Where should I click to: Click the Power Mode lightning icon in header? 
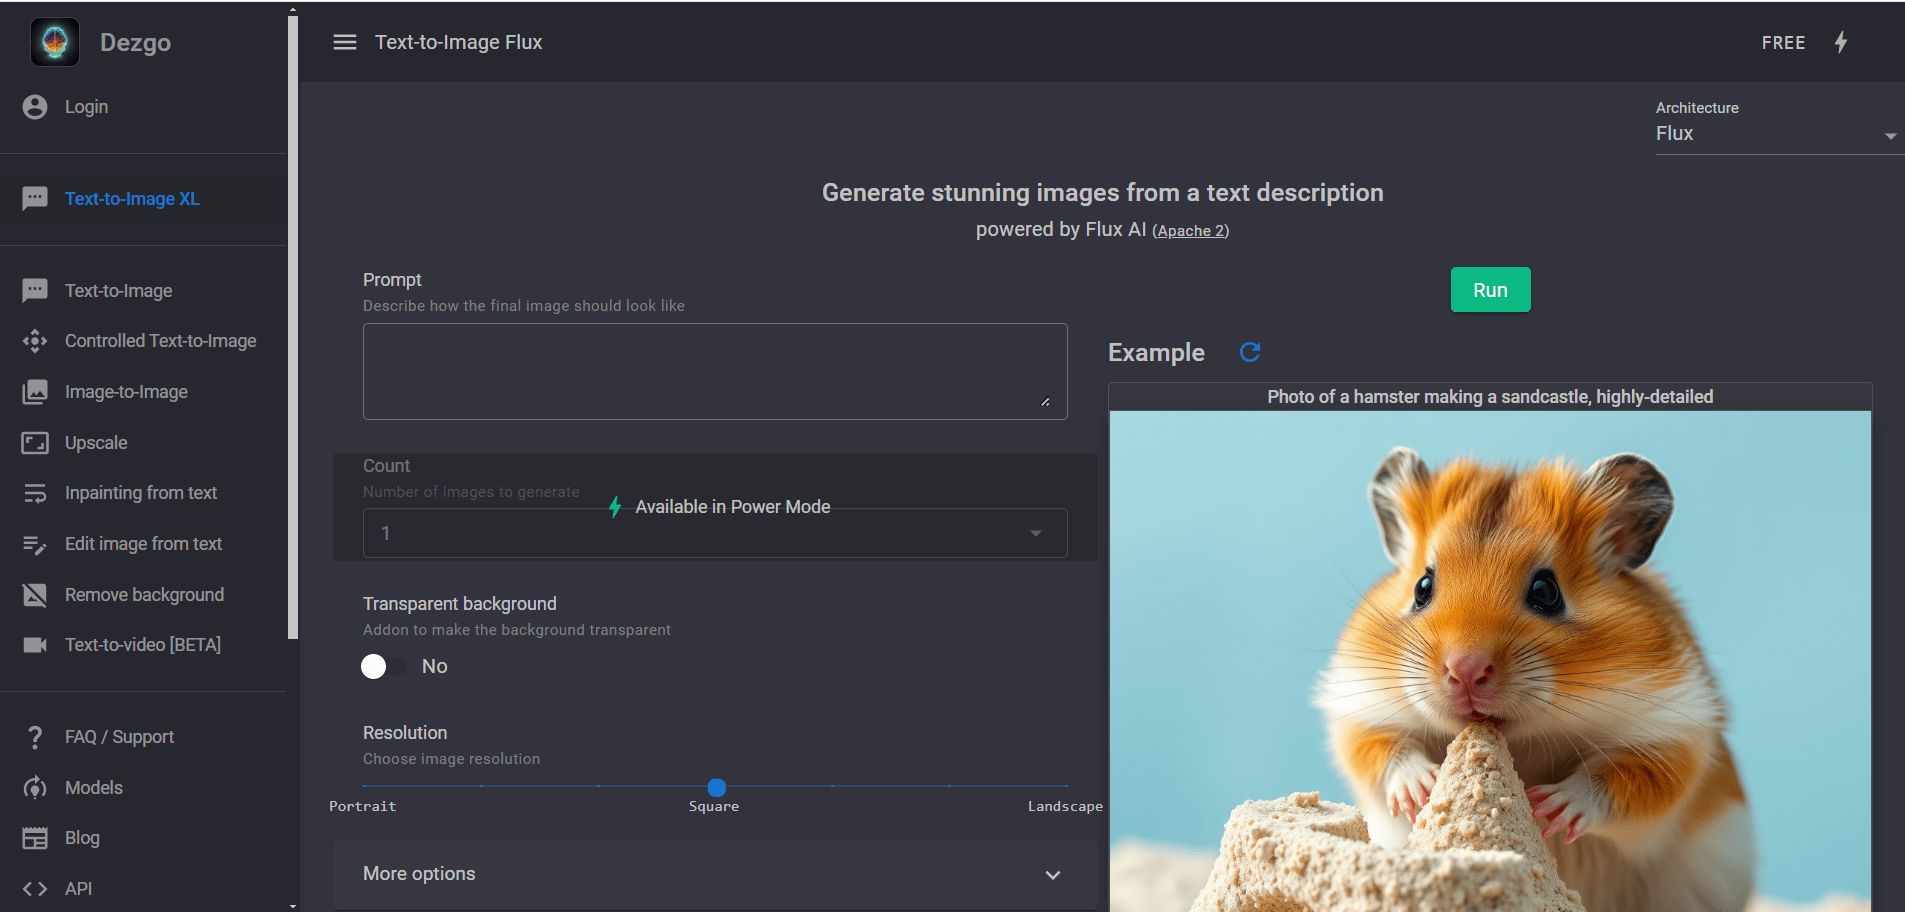pos(1840,42)
